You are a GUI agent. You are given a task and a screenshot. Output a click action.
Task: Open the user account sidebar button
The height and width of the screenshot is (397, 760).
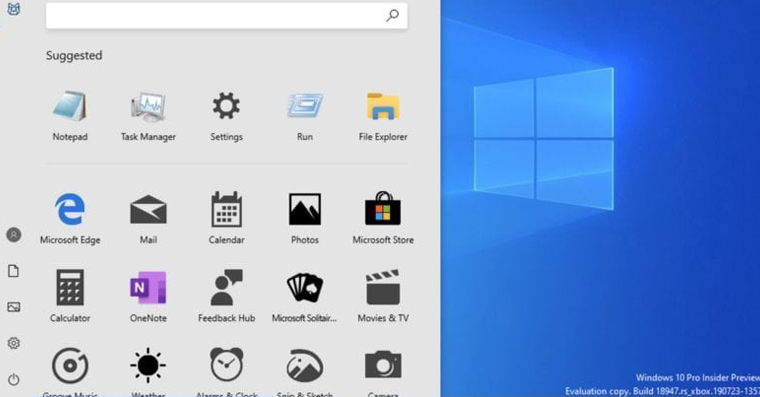coord(14,235)
